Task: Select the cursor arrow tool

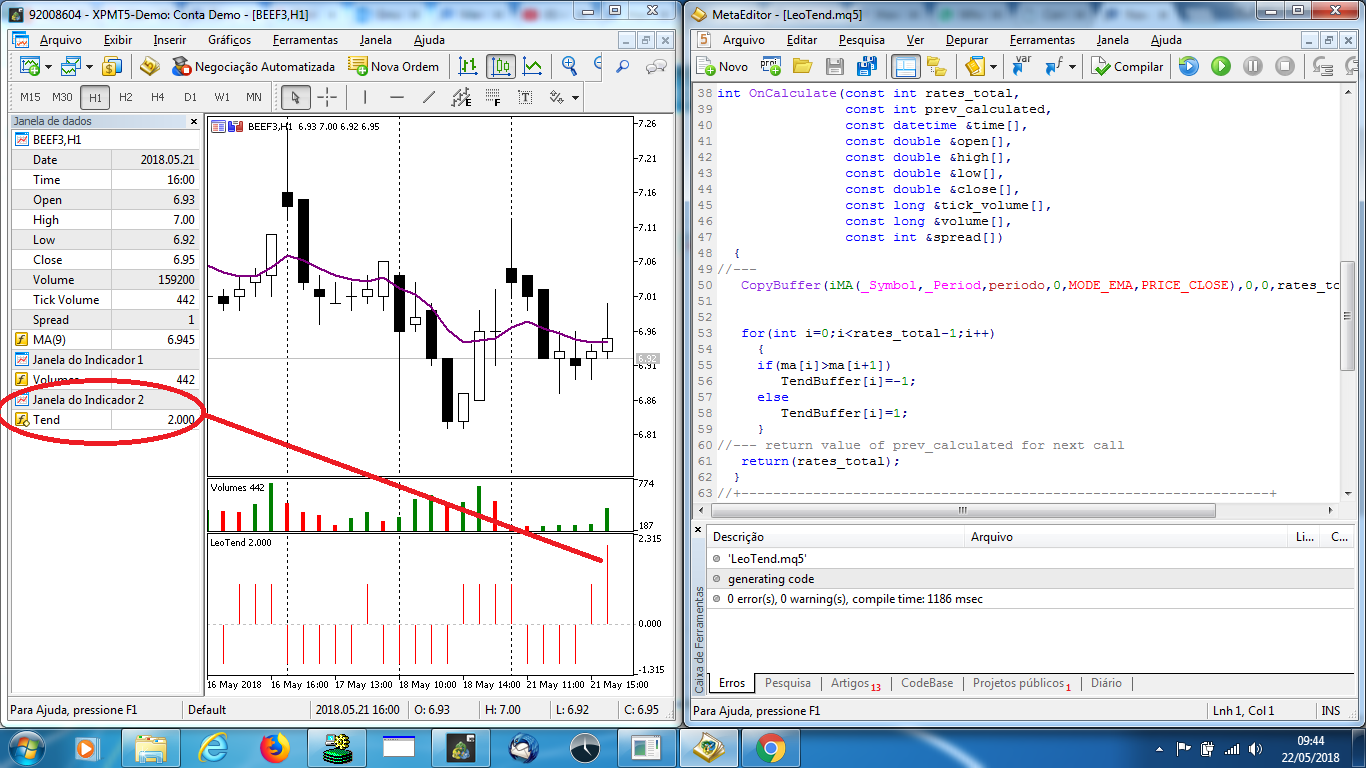Action: pos(295,97)
